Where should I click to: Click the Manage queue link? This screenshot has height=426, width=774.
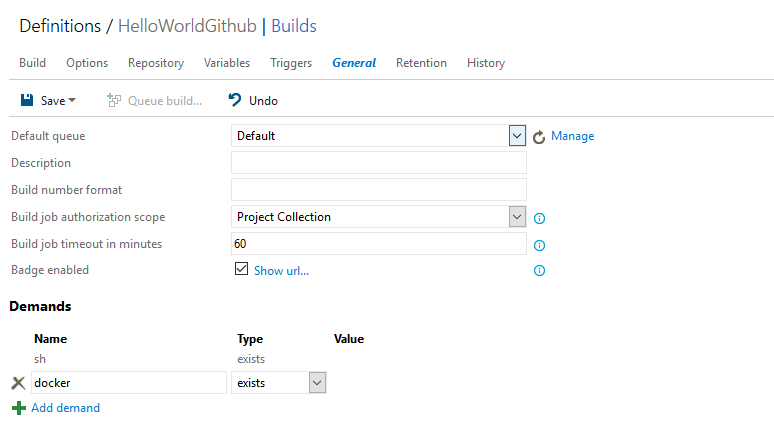[x=572, y=136]
